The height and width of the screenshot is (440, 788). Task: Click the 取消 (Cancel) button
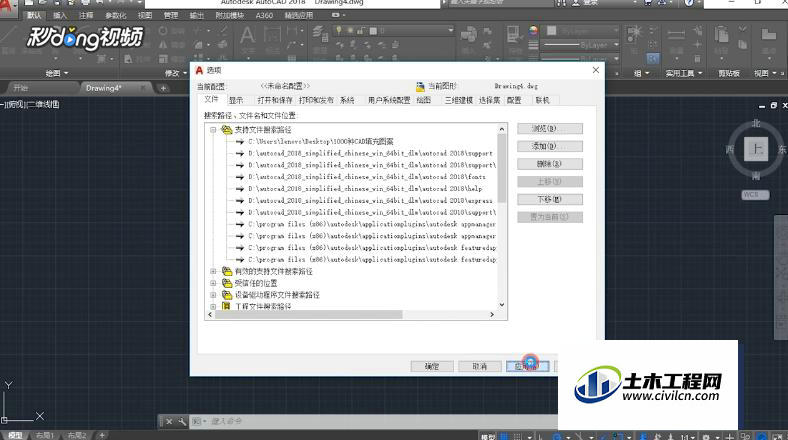tap(479, 367)
